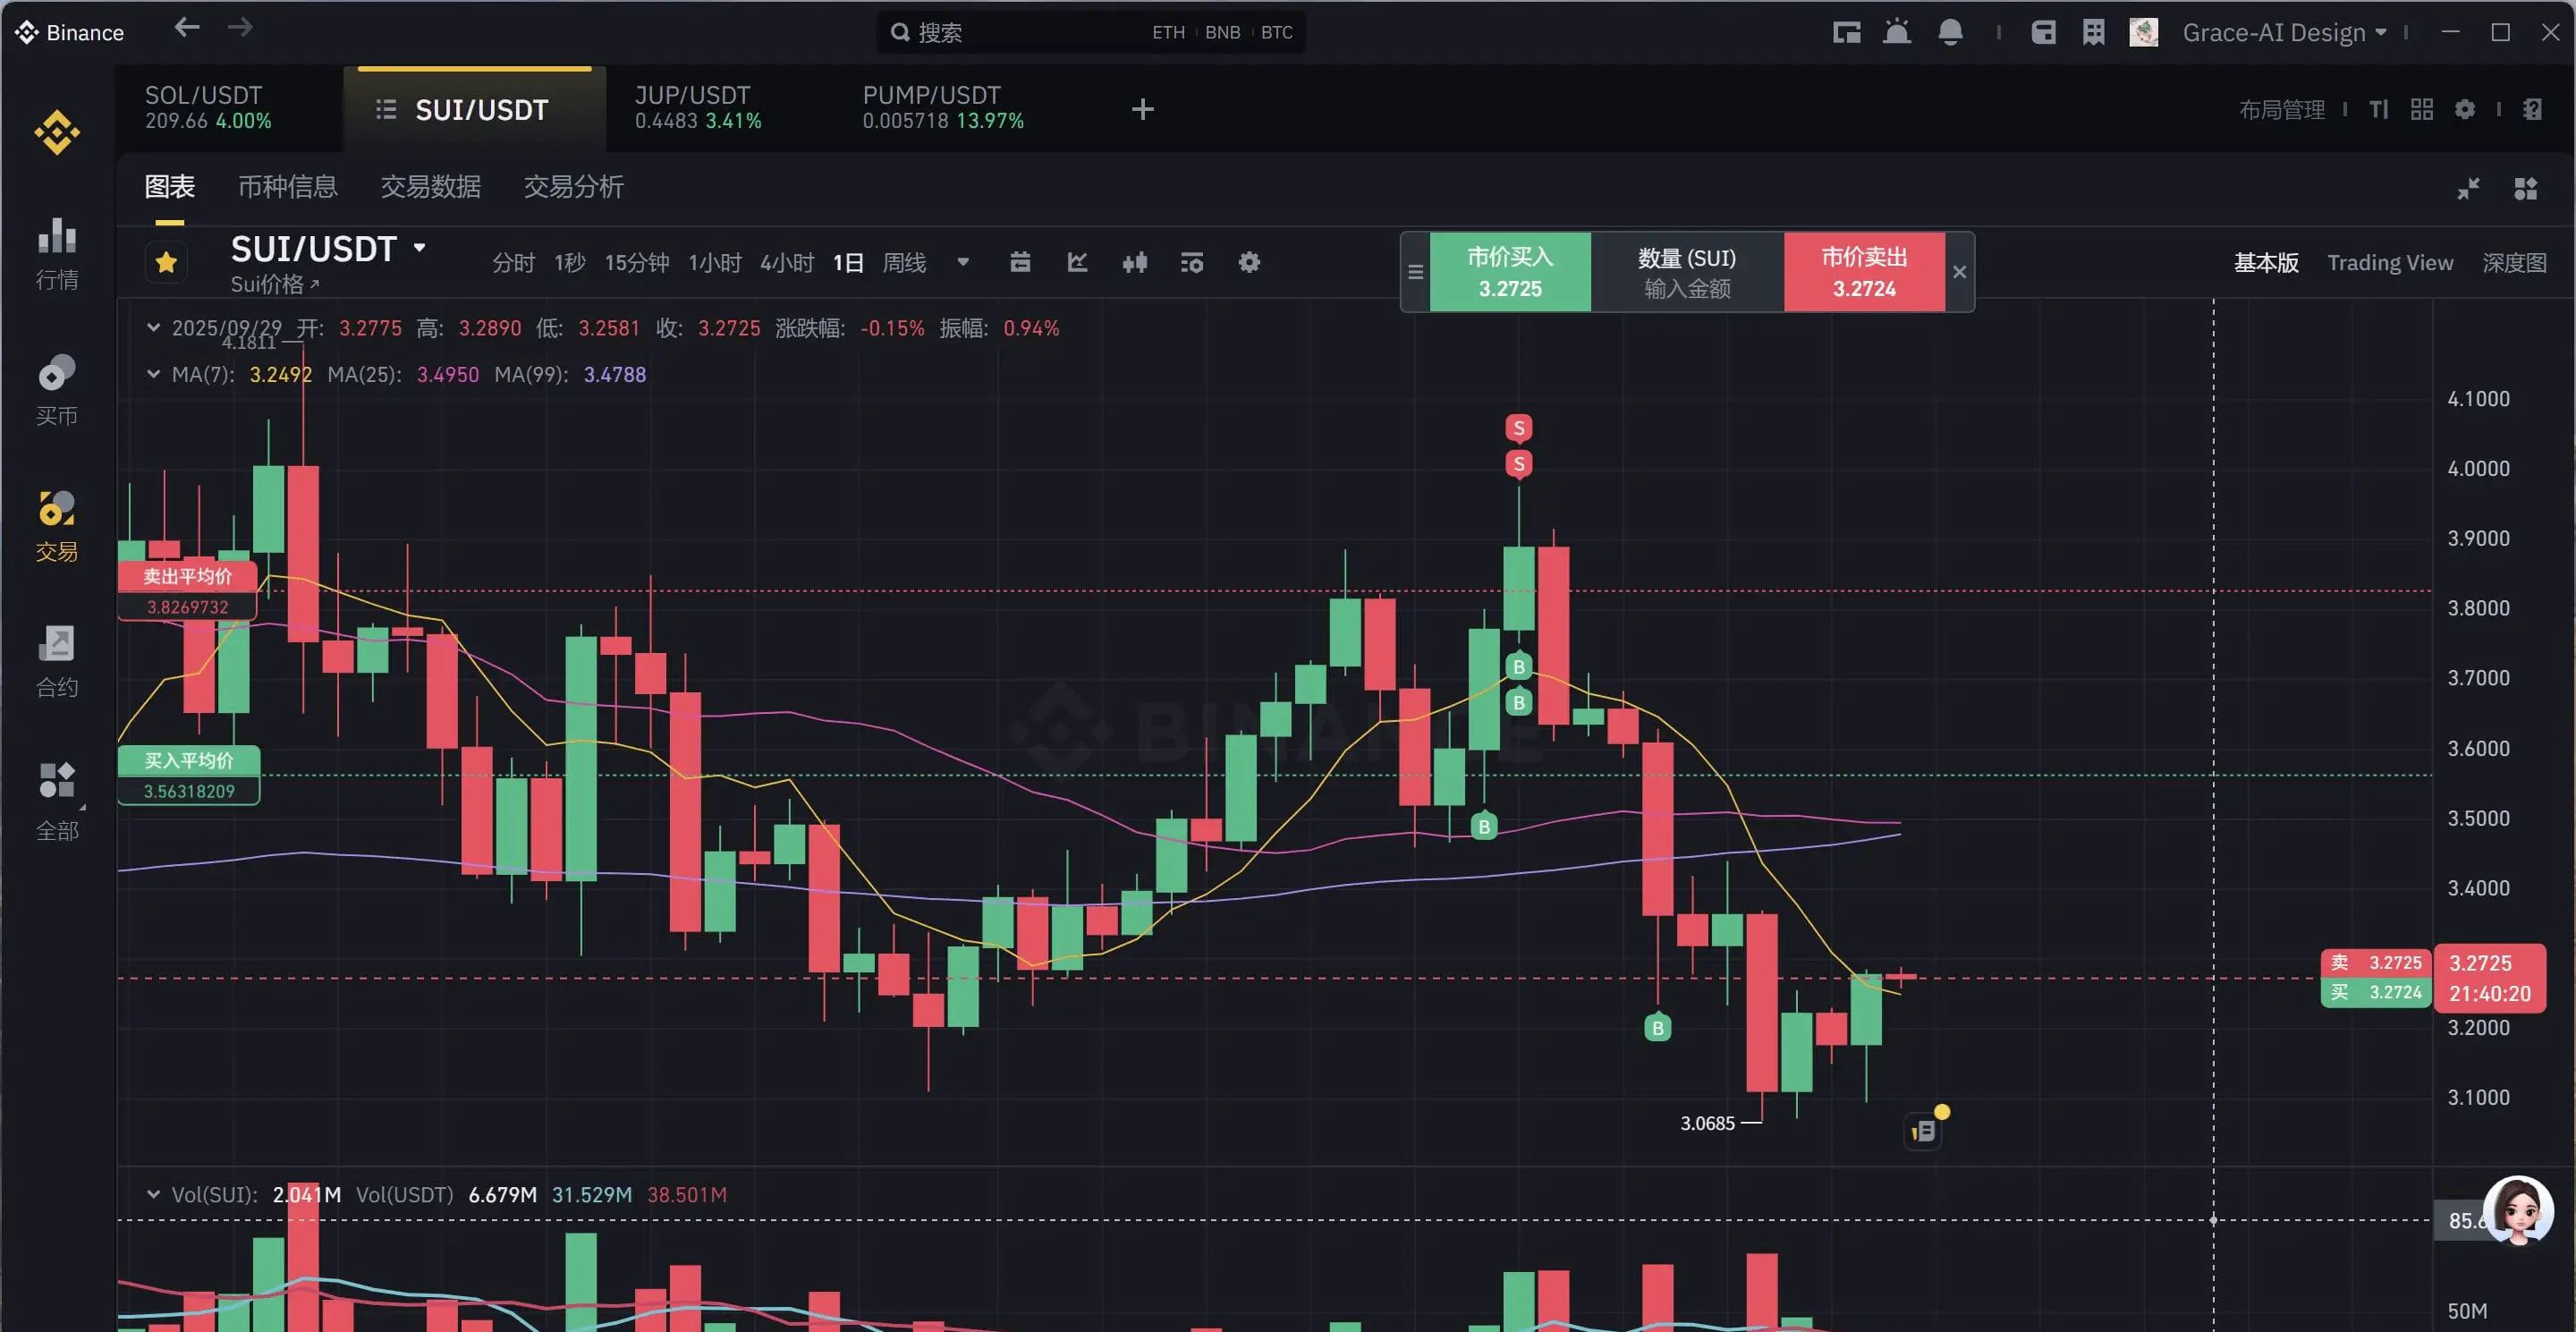The height and width of the screenshot is (1332, 2576).
Task: Select the 分时 timeframe
Action: [x=513, y=262]
